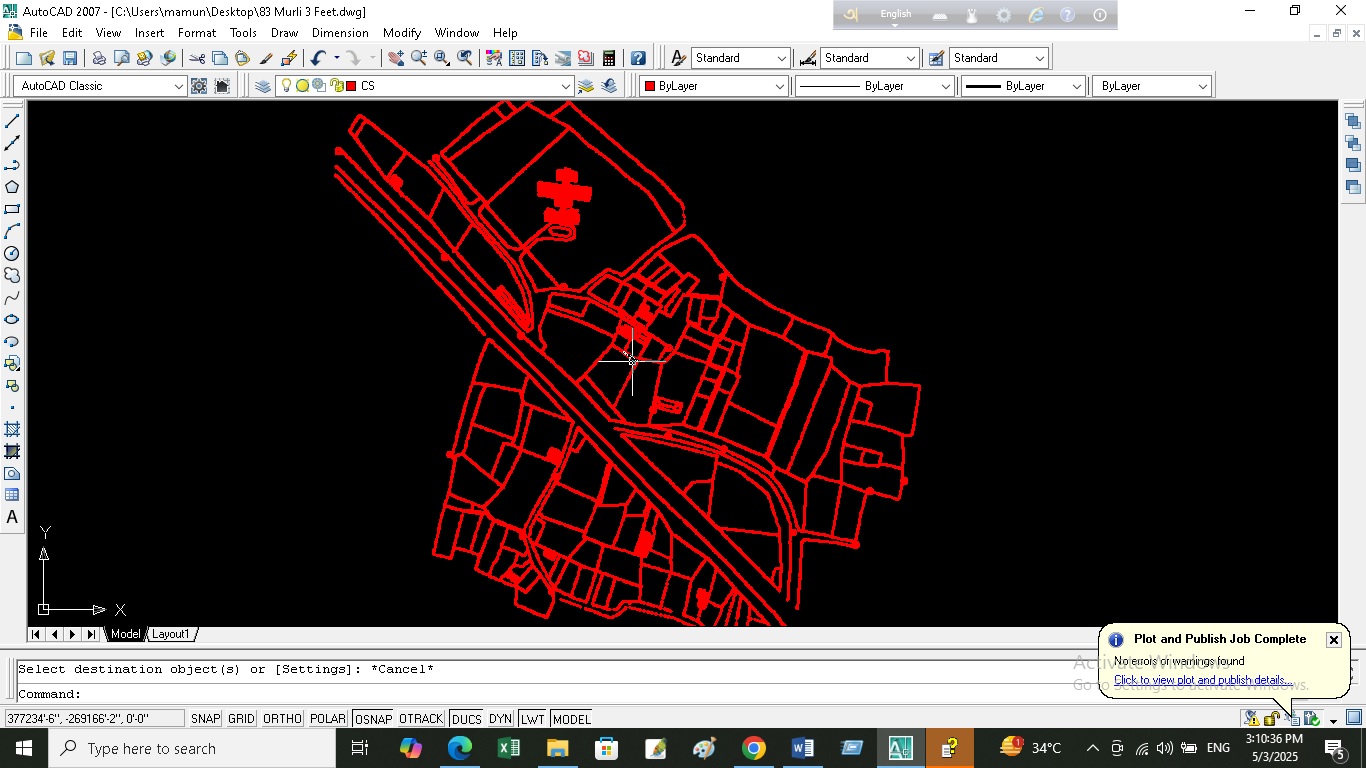Expand the lineweight ByLayer dropdown
The height and width of the screenshot is (768, 1366).
1076,86
